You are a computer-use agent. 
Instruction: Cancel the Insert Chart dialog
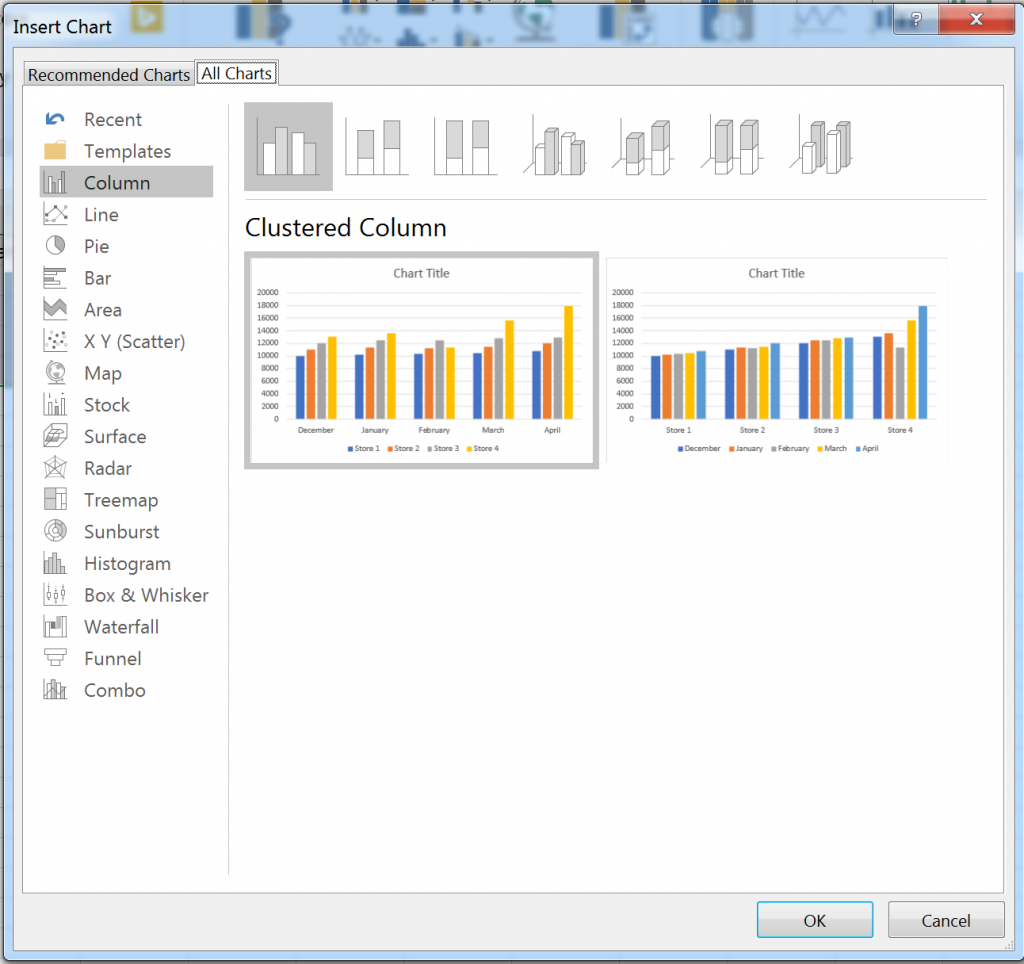click(x=946, y=920)
